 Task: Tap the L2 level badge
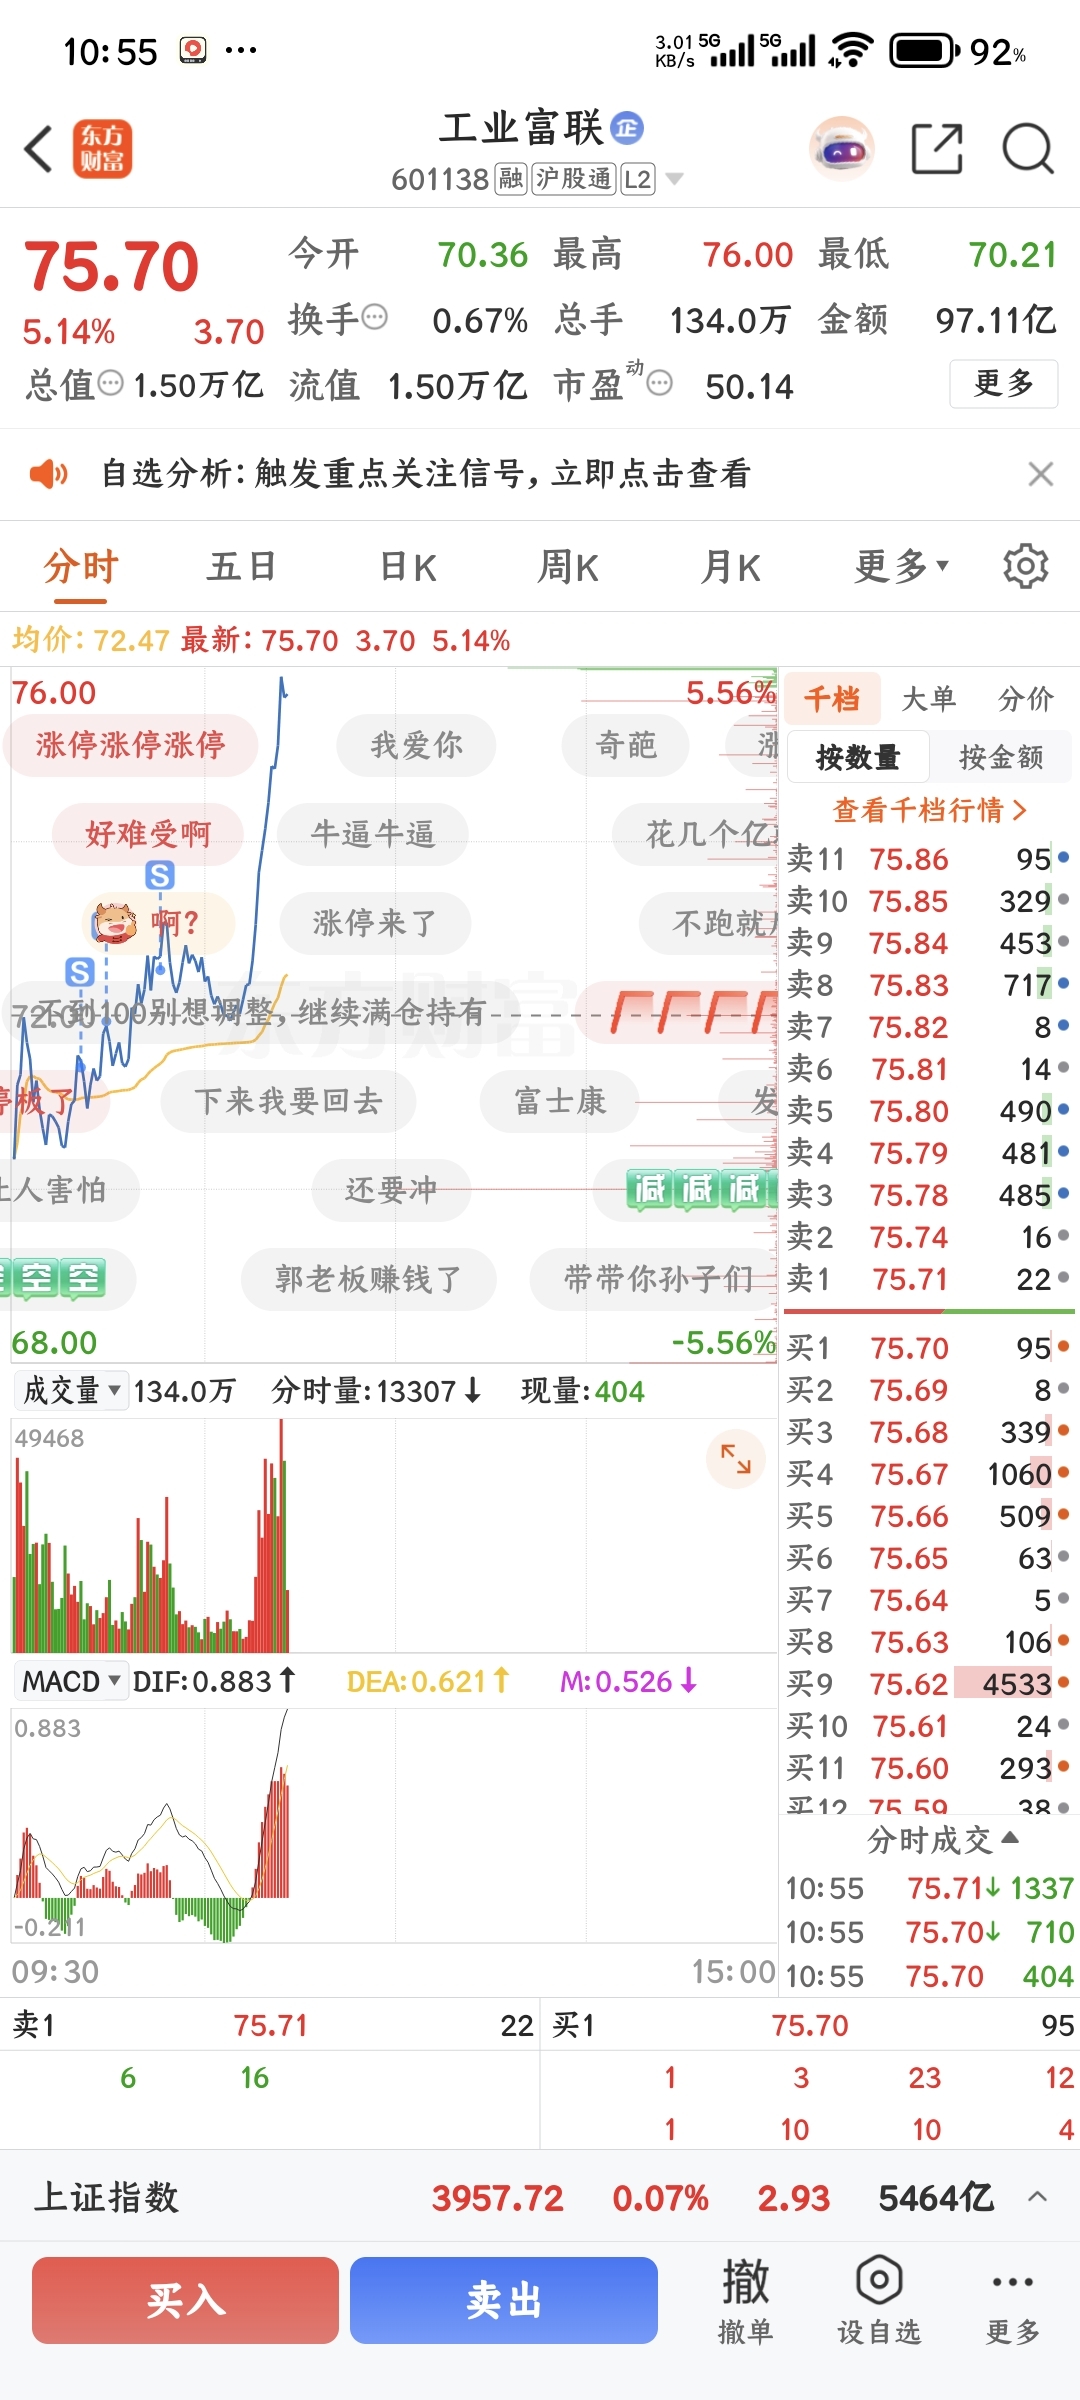coord(638,179)
